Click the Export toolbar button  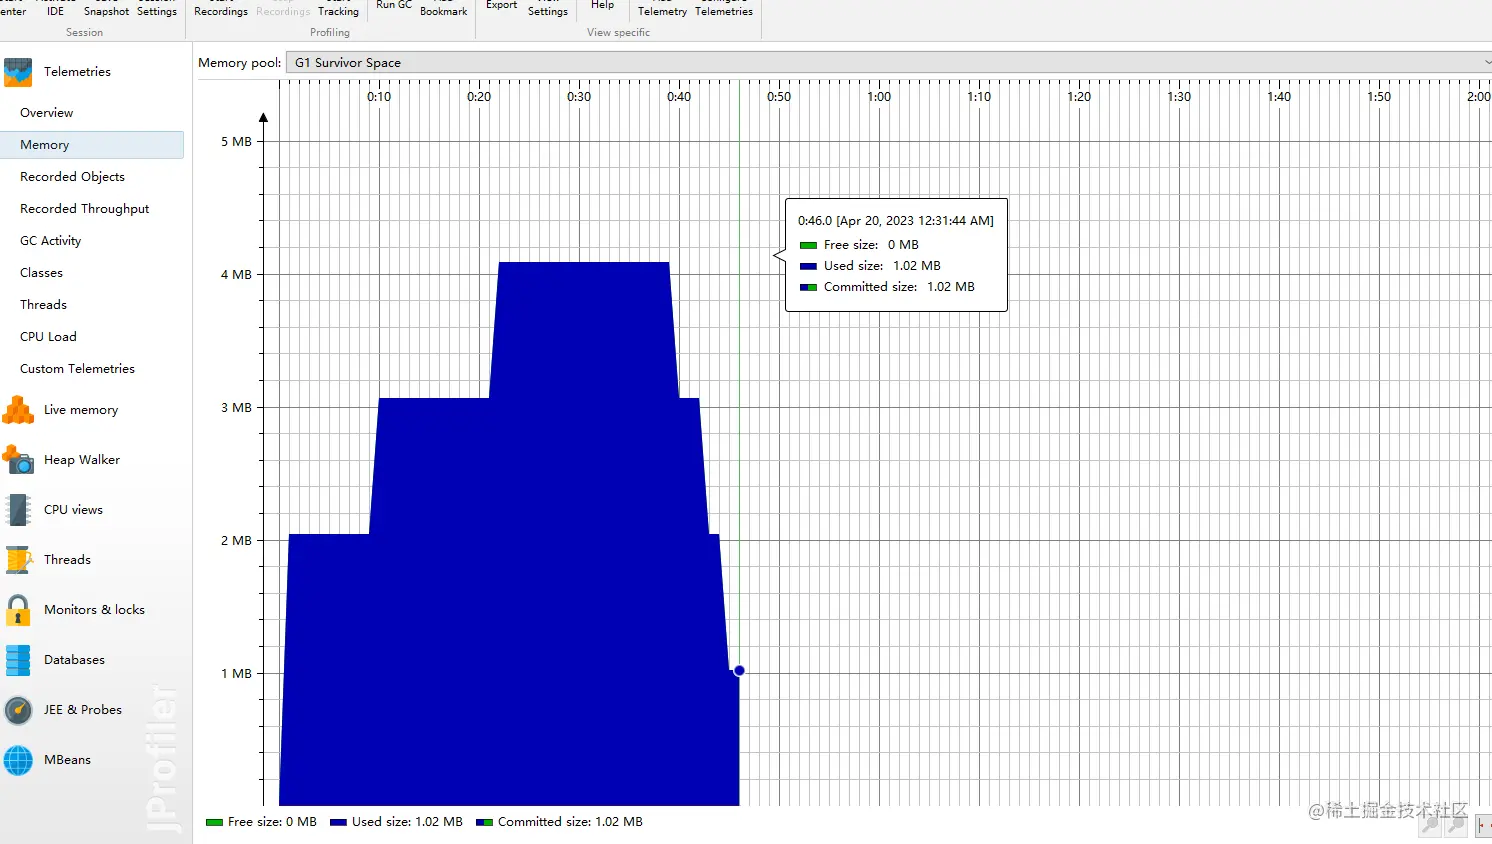501,6
